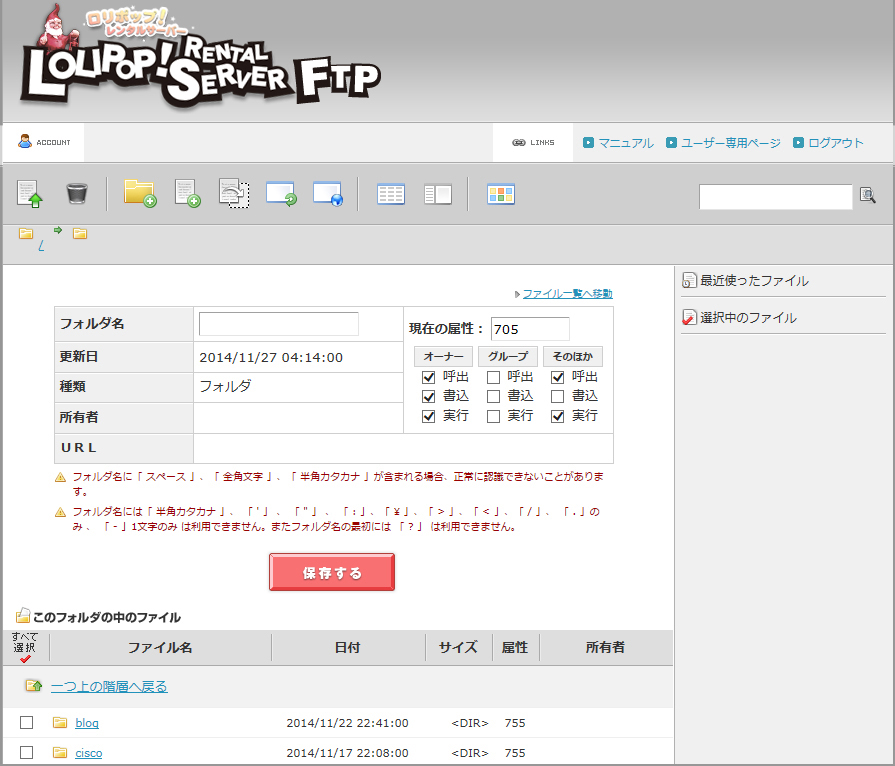Tick the checkbox for blog folder

coord(27,723)
